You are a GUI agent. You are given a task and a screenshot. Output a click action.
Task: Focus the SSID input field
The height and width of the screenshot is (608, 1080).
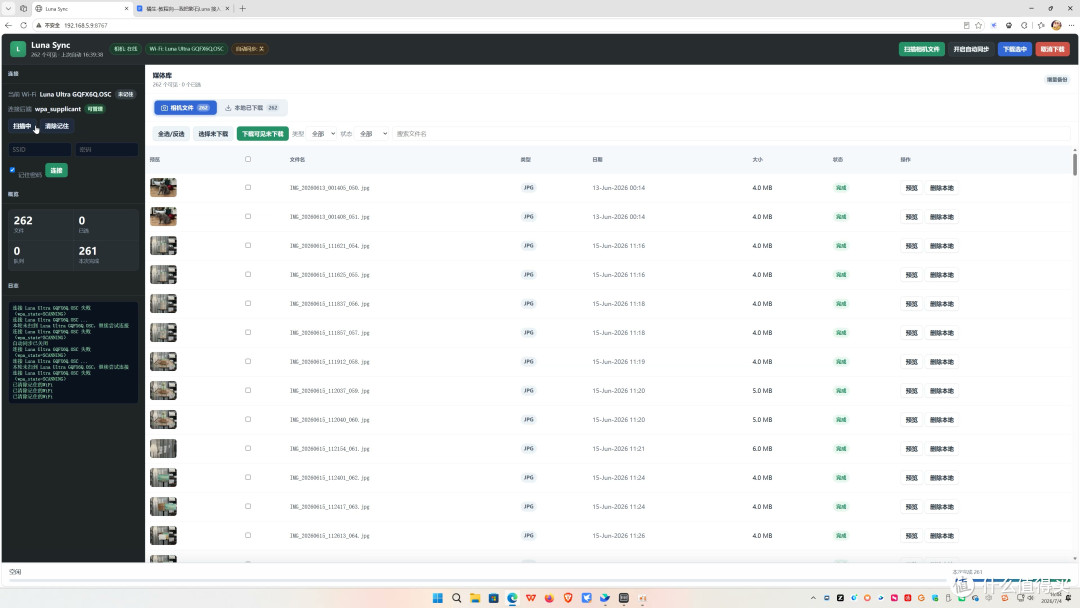coord(39,149)
